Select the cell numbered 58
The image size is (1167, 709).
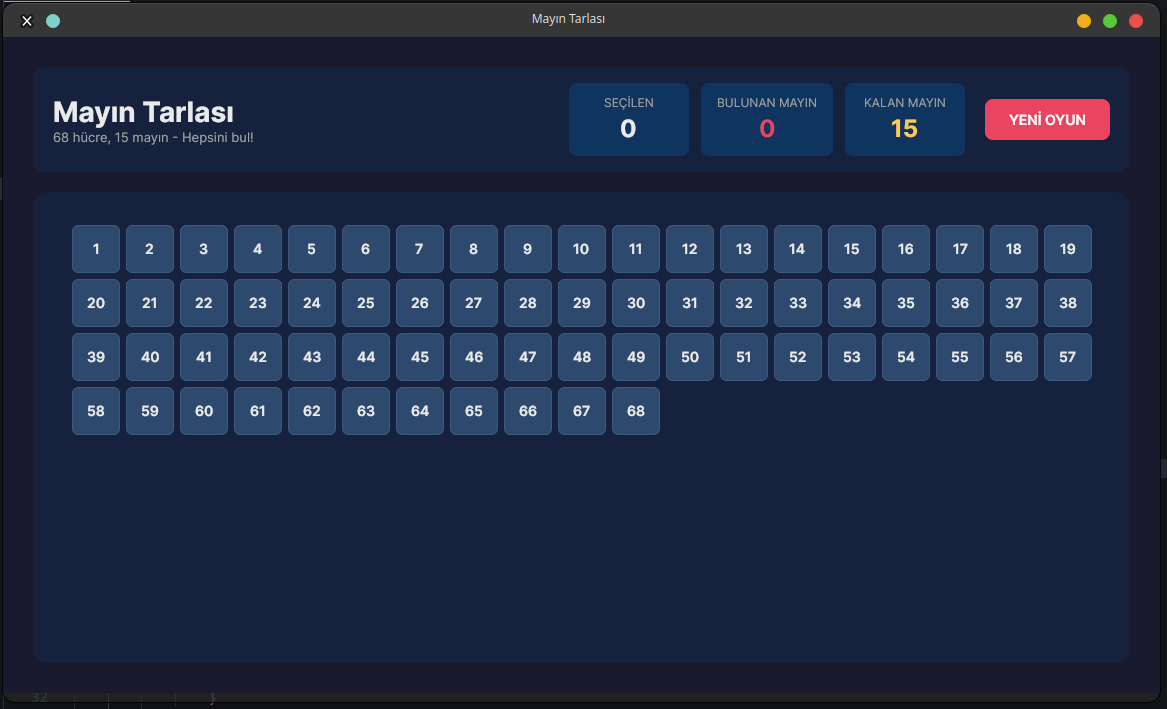[96, 411]
